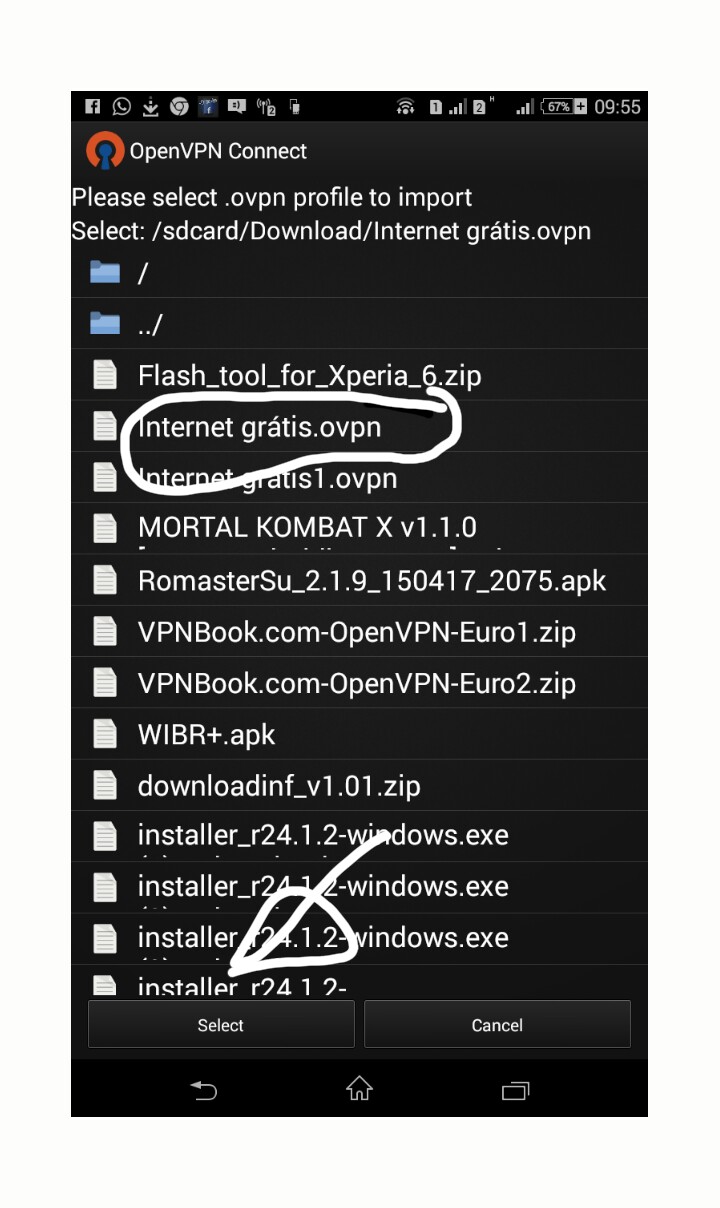Tap the Facebook notification icon in status bar
This screenshot has height=1208, width=720.
[x=92, y=106]
